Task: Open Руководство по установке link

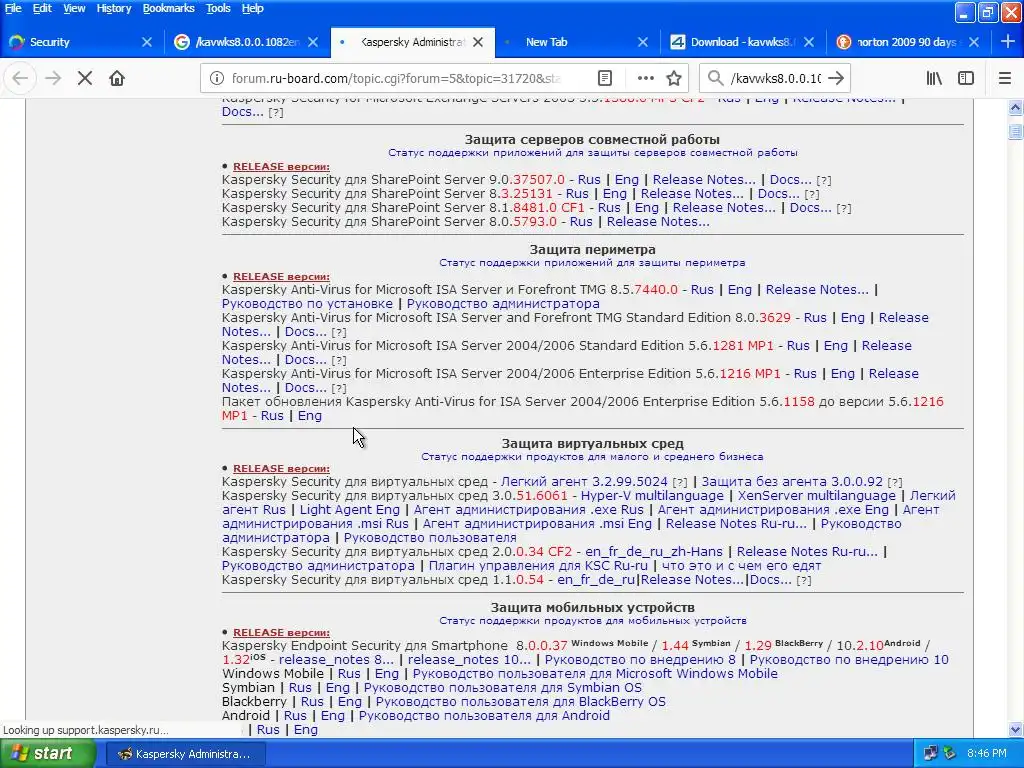Action: pos(308,304)
